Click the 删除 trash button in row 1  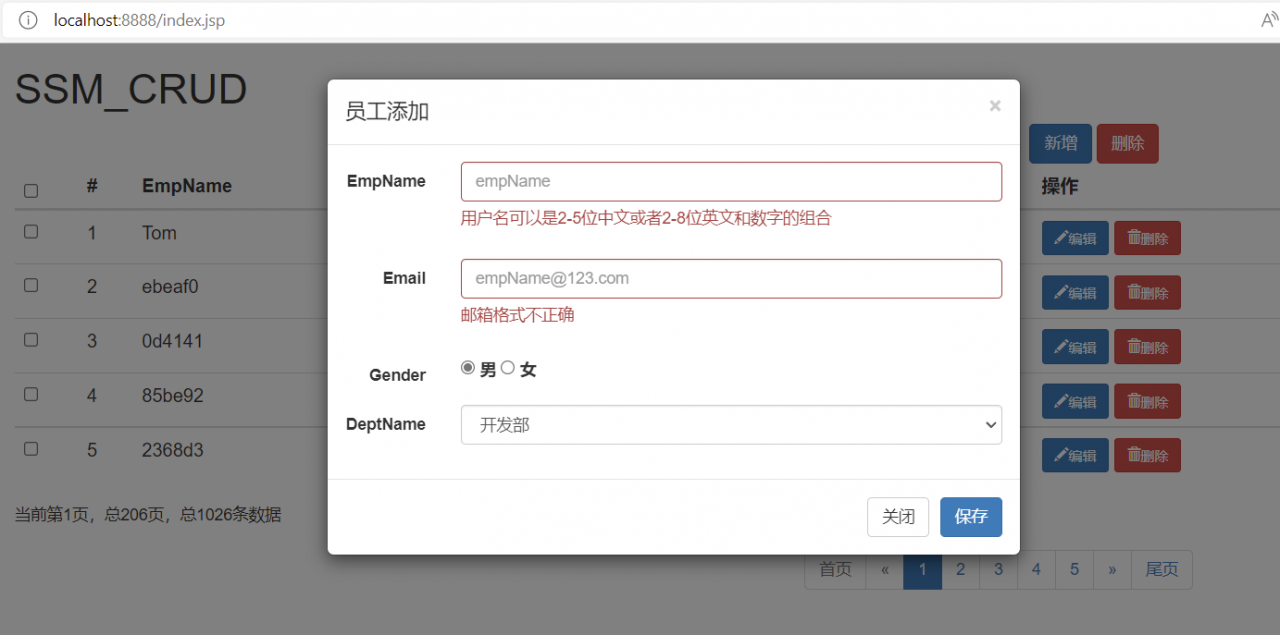click(x=1147, y=238)
